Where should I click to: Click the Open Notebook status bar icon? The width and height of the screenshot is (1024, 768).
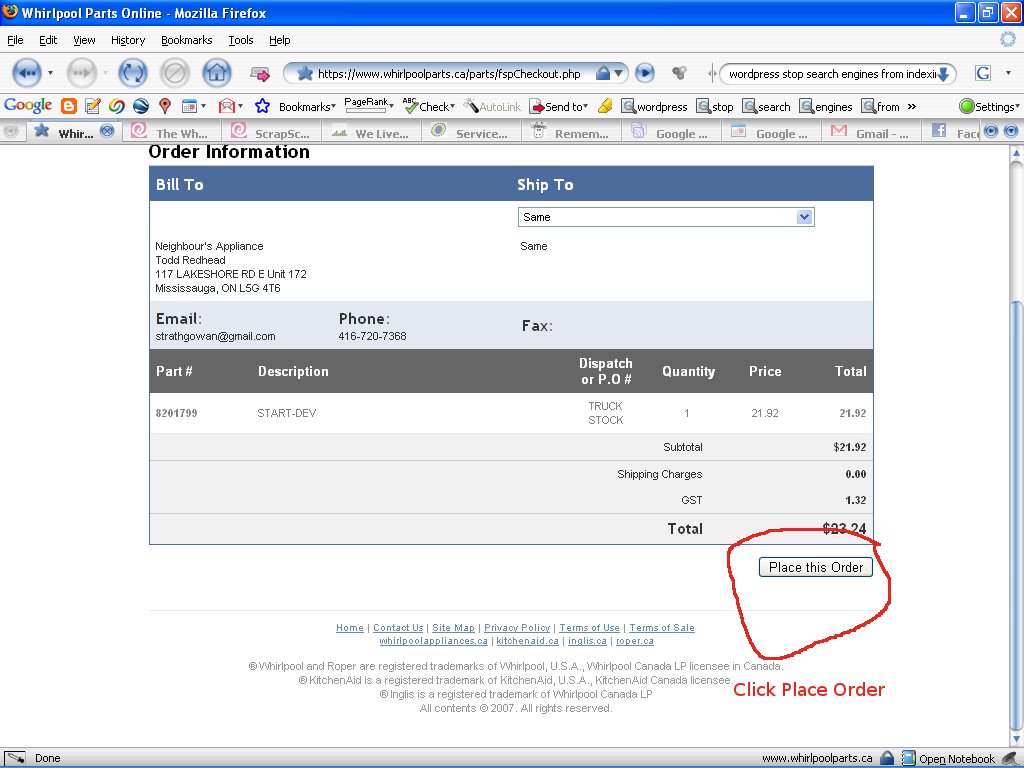point(908,758)
